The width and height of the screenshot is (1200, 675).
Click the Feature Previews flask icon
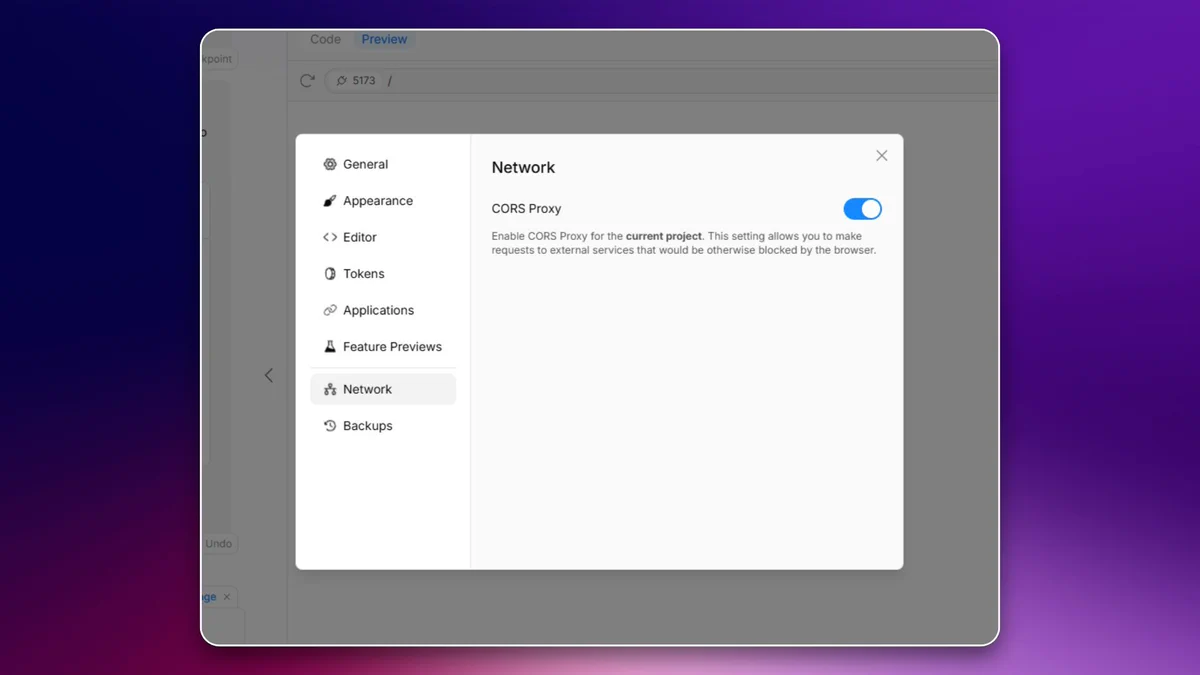tap(330, 347)
